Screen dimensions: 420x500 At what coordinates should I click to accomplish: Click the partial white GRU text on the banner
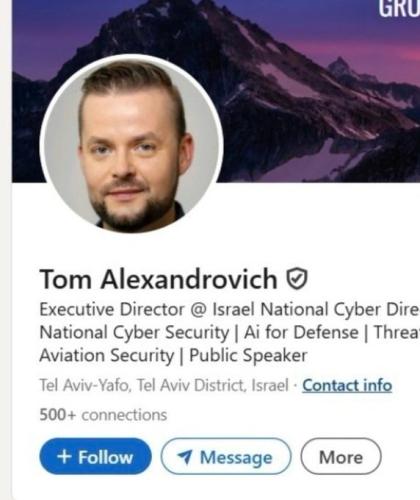pyautogui.click(x=399, y=8)
